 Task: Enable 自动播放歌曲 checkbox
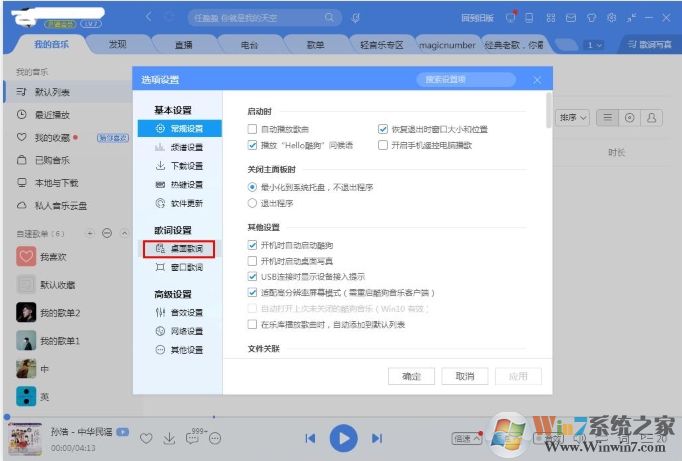252,129
